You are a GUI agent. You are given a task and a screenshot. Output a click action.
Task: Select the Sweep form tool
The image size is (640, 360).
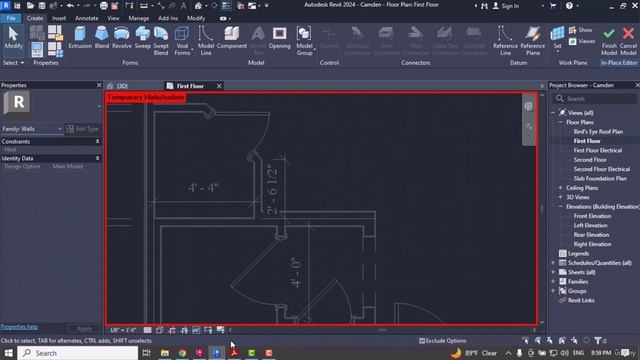pos(142,38)
